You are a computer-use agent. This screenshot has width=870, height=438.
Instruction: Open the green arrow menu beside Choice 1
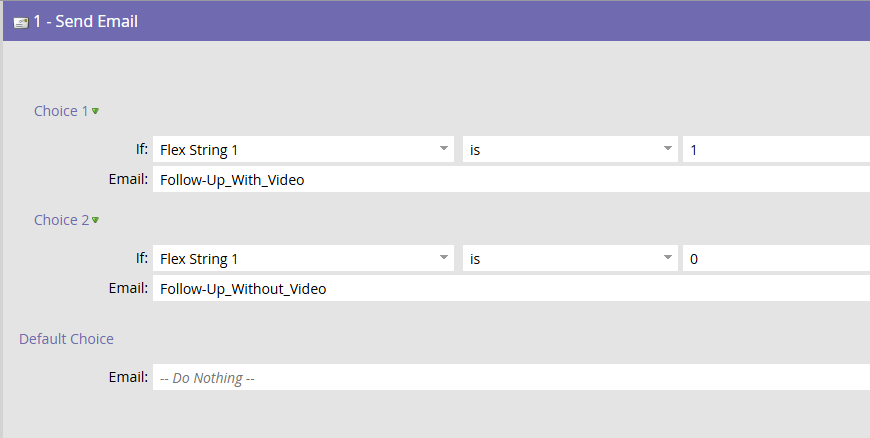[95, 111]
